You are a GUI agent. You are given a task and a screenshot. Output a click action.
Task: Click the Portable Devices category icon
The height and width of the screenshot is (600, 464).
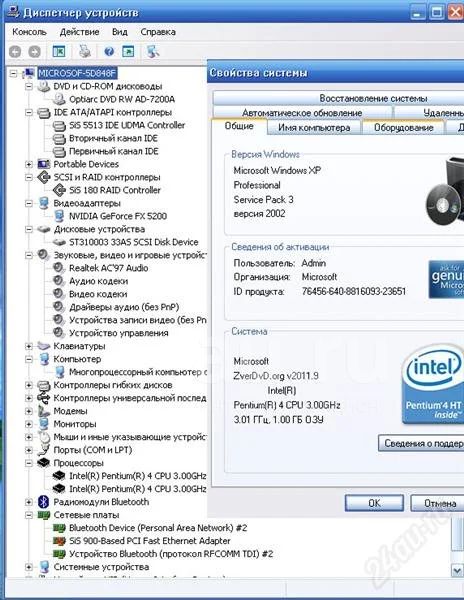pos(44,164)
